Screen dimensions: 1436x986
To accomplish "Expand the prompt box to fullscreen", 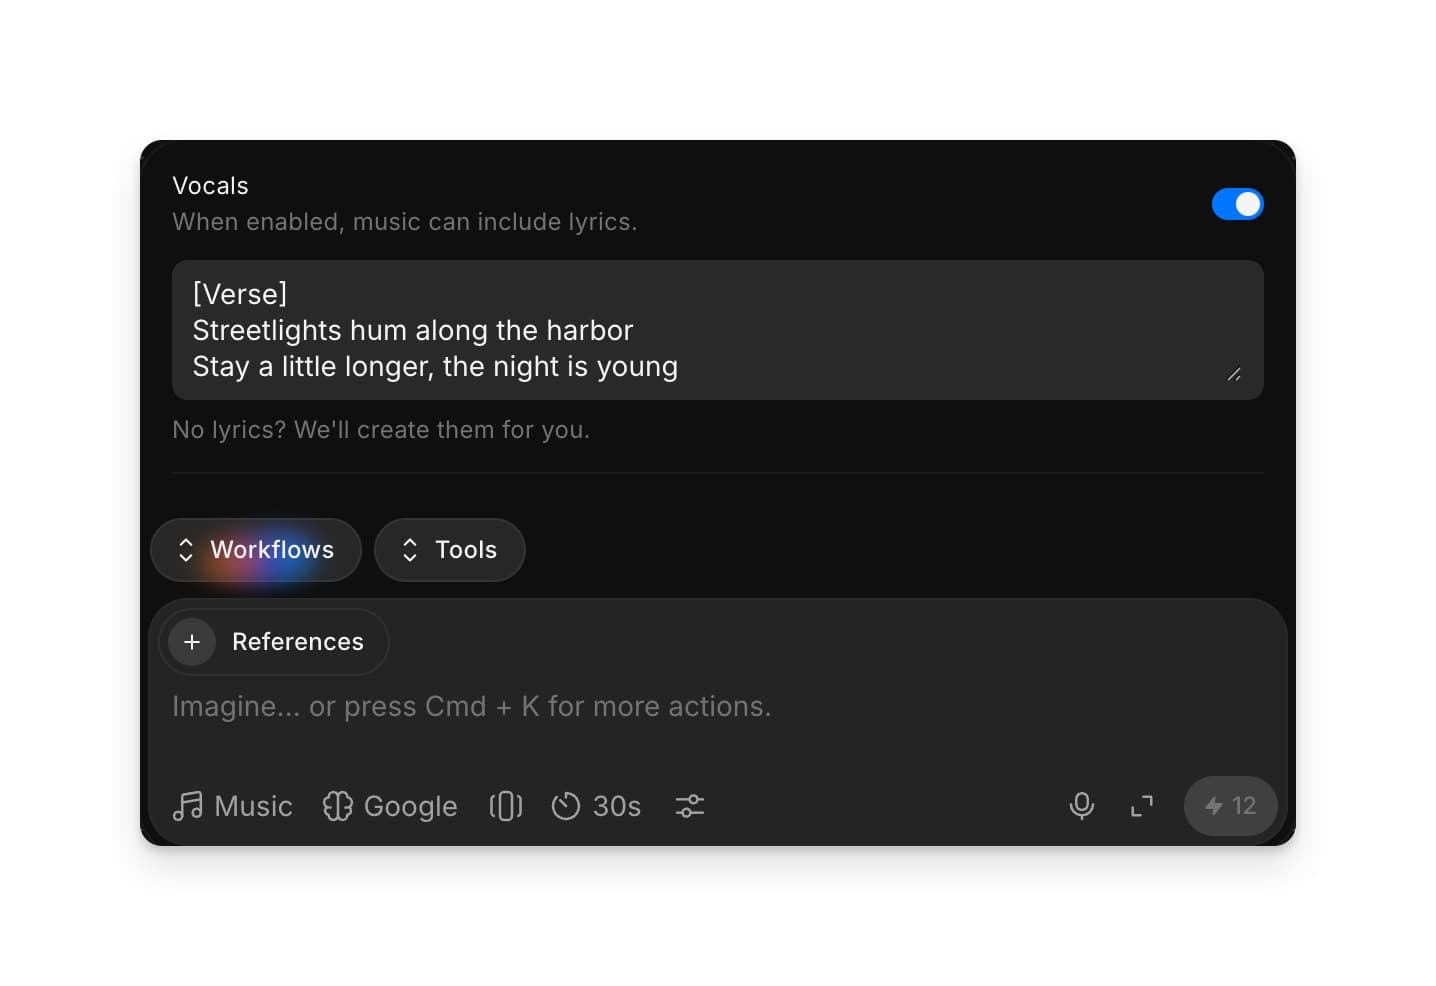I will 1142,806.
